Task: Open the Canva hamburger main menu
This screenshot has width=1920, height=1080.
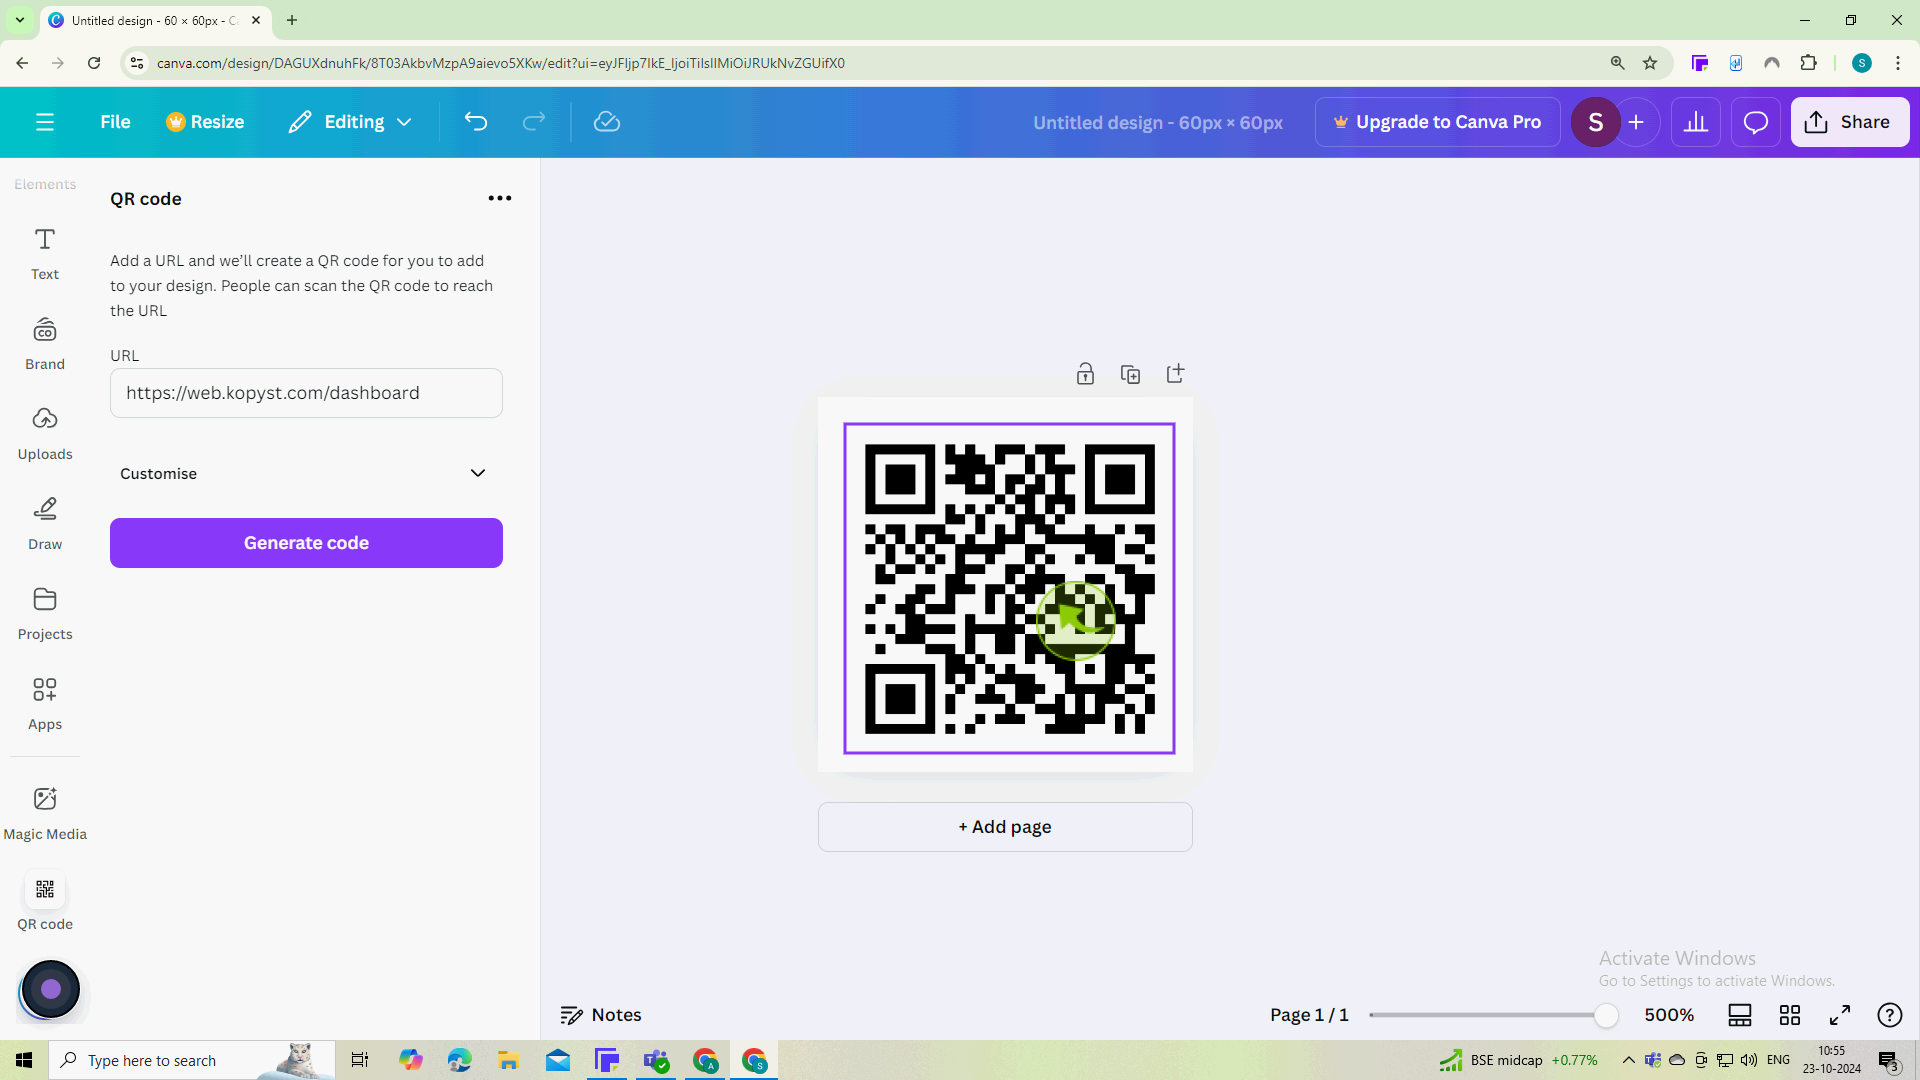Action: pos(45,122)
